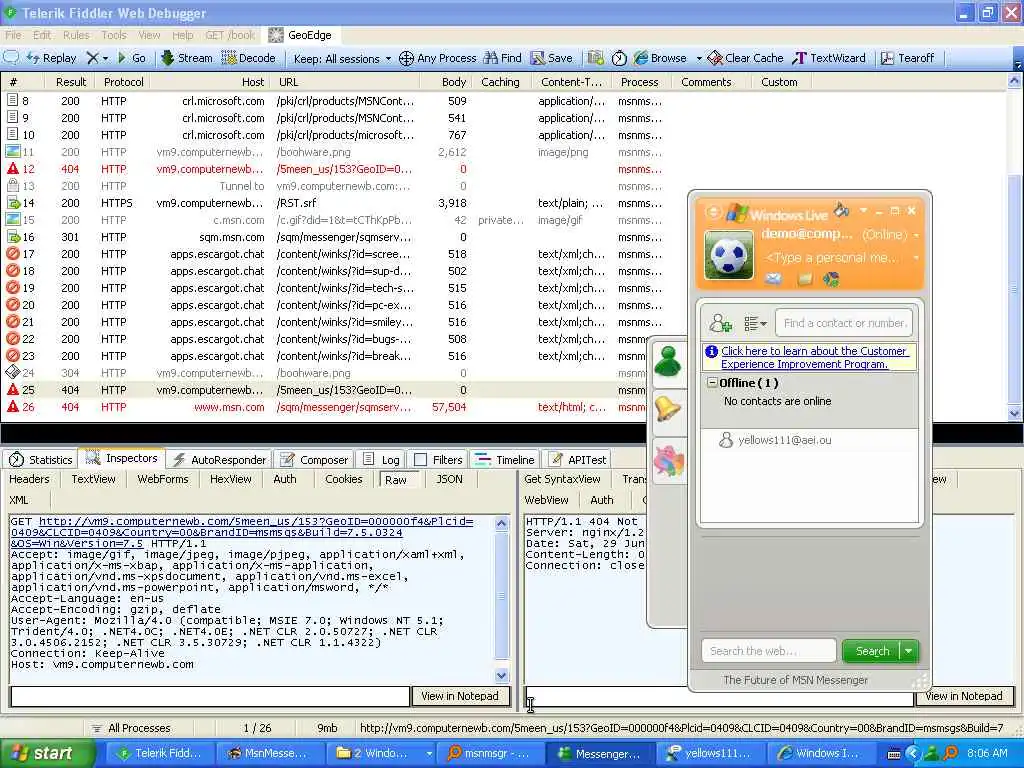Click the request URL link in Raw view
Viewport: 1024px width, 768px height.
coord(242,532)
